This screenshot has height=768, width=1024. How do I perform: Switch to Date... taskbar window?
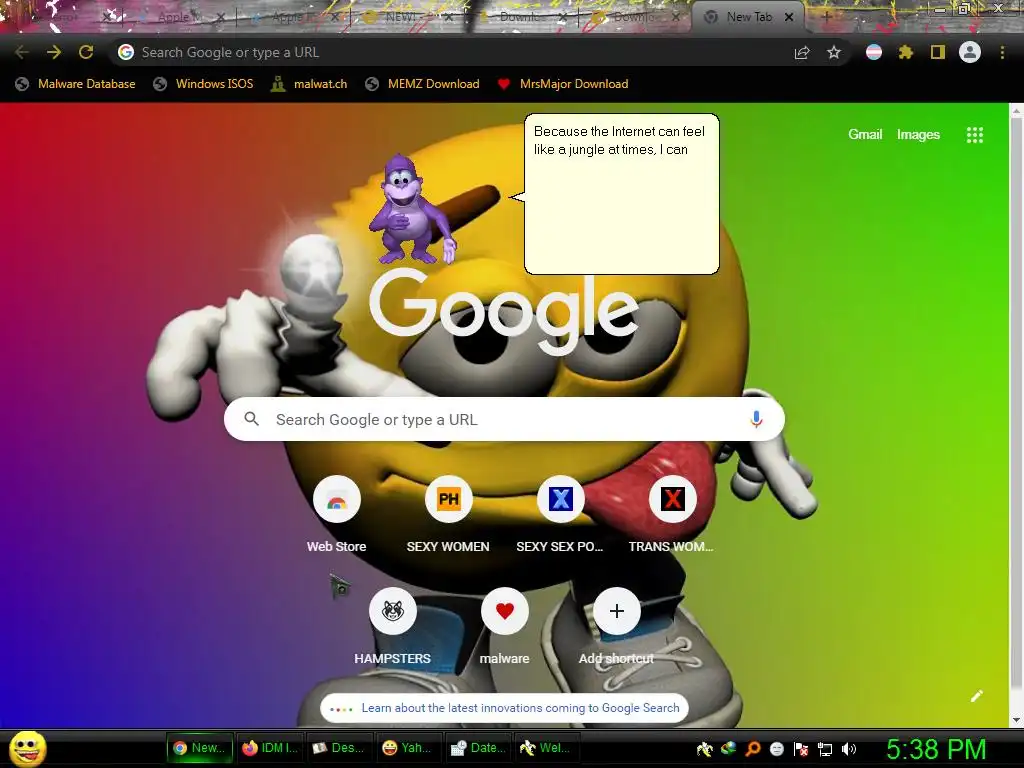478,748
